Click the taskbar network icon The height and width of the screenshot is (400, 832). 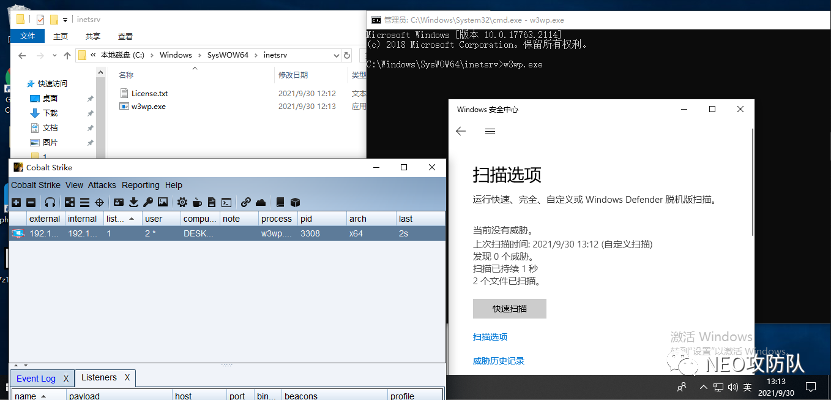718,387
